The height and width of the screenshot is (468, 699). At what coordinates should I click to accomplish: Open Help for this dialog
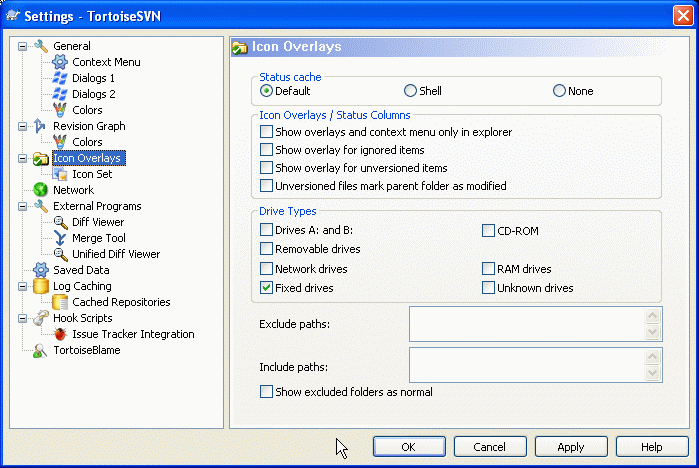coord(652,447)
